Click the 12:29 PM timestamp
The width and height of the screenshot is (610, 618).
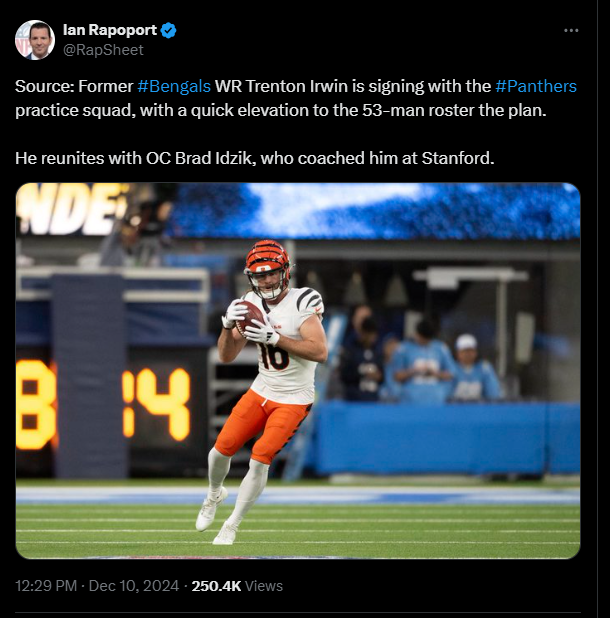pos(46,586)
